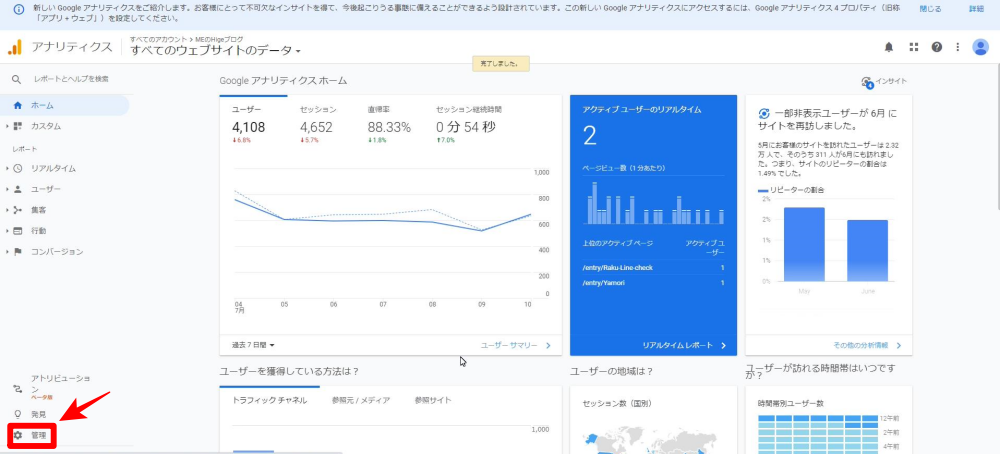This screenshot has width=1000, height=454.
Task: Open the すべてのウェブサイトのデータ property dropdown
Action: [x=216, y=51]
